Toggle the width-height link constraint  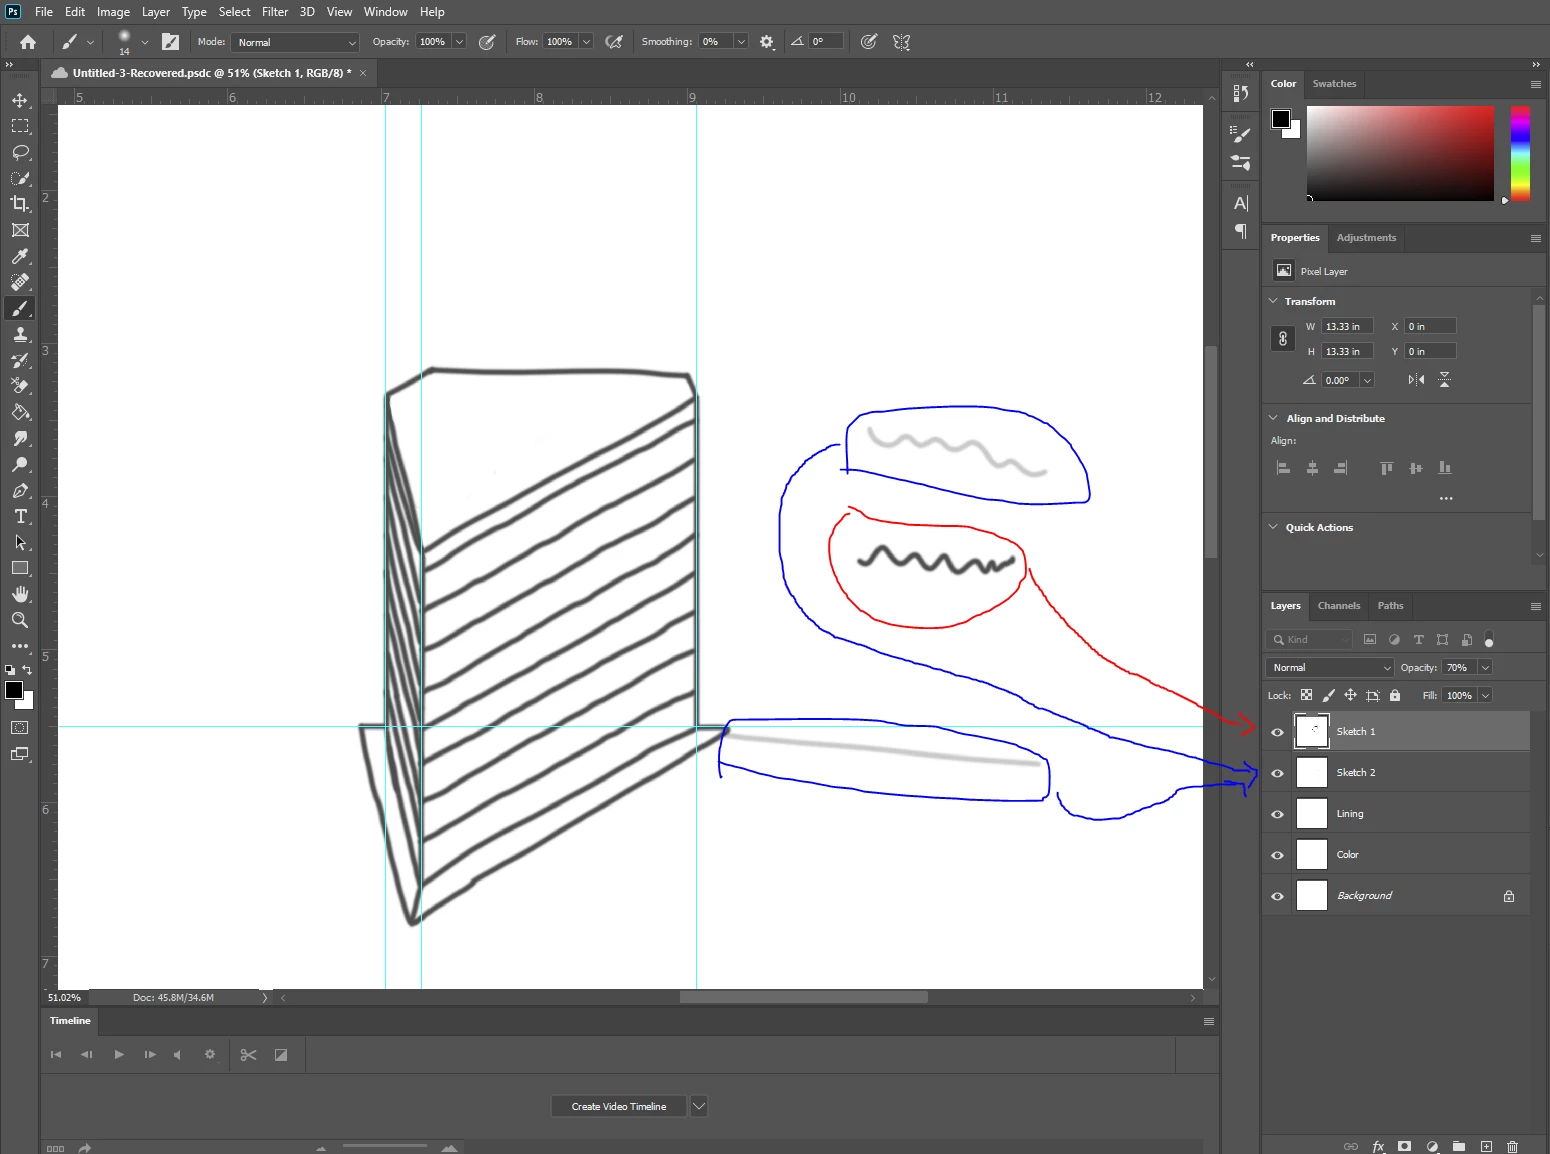click(1283, 339)
